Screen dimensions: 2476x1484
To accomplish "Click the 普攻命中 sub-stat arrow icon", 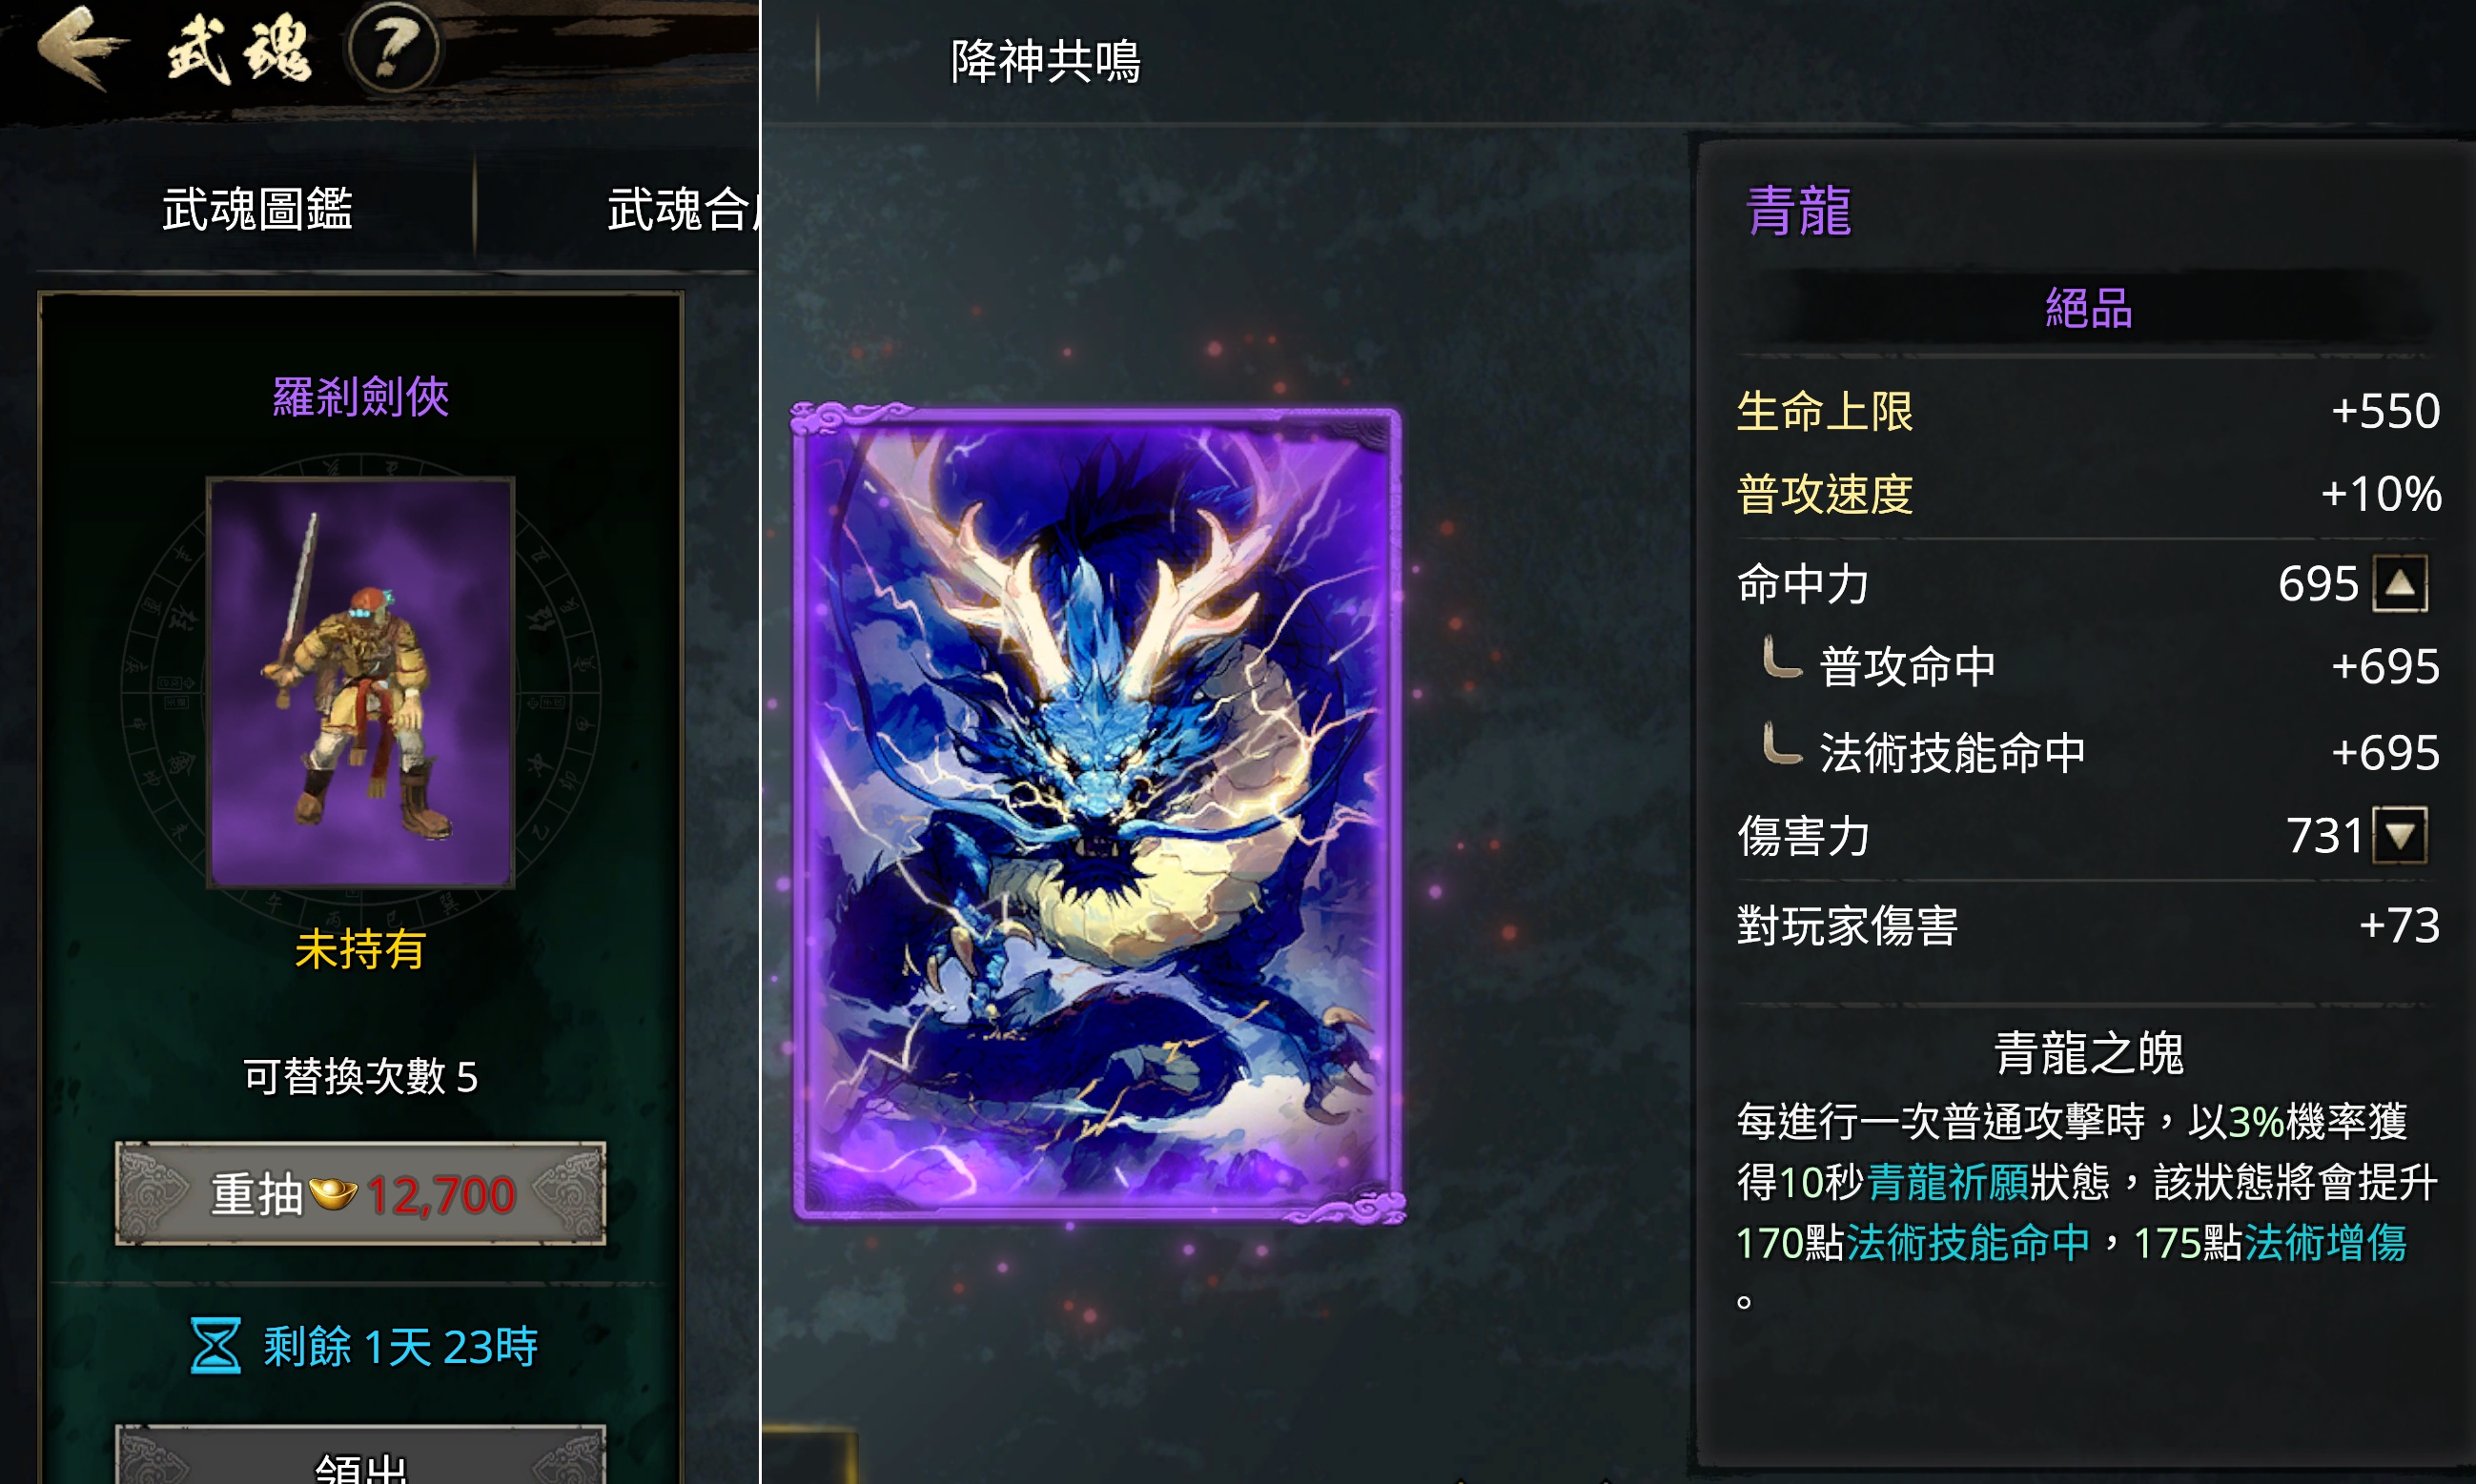I will point(1781,658).
